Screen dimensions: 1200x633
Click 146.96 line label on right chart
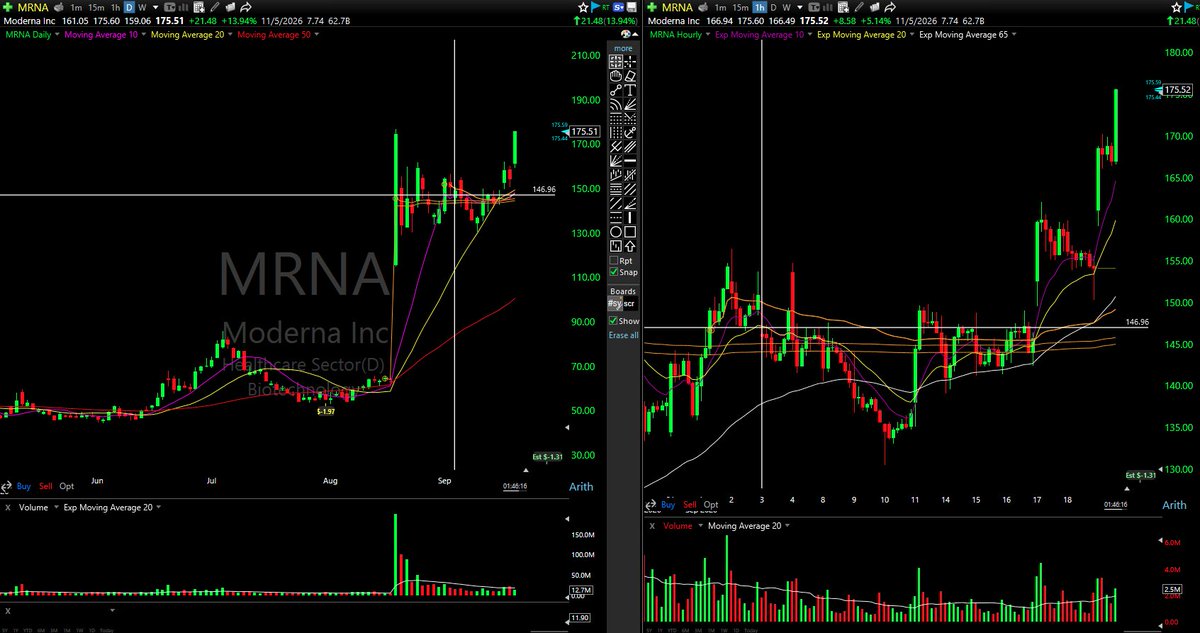(x=1137, y=322)
